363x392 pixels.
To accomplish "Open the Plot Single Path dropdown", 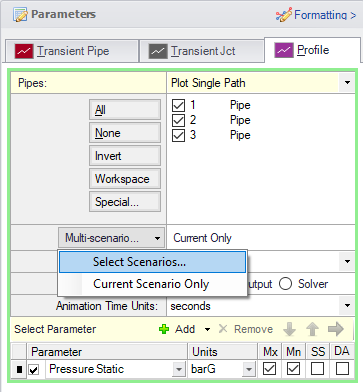I will point(347,83).
